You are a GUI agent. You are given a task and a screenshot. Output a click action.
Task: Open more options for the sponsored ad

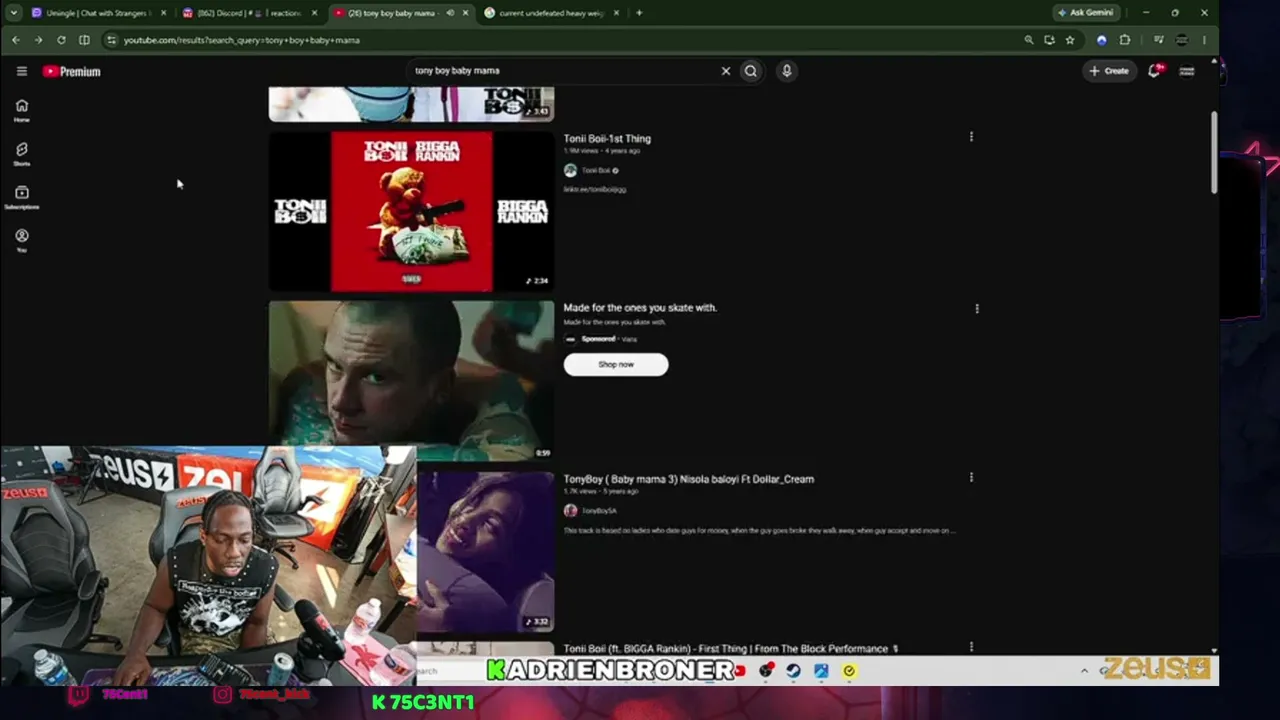(x=977, y=309)
